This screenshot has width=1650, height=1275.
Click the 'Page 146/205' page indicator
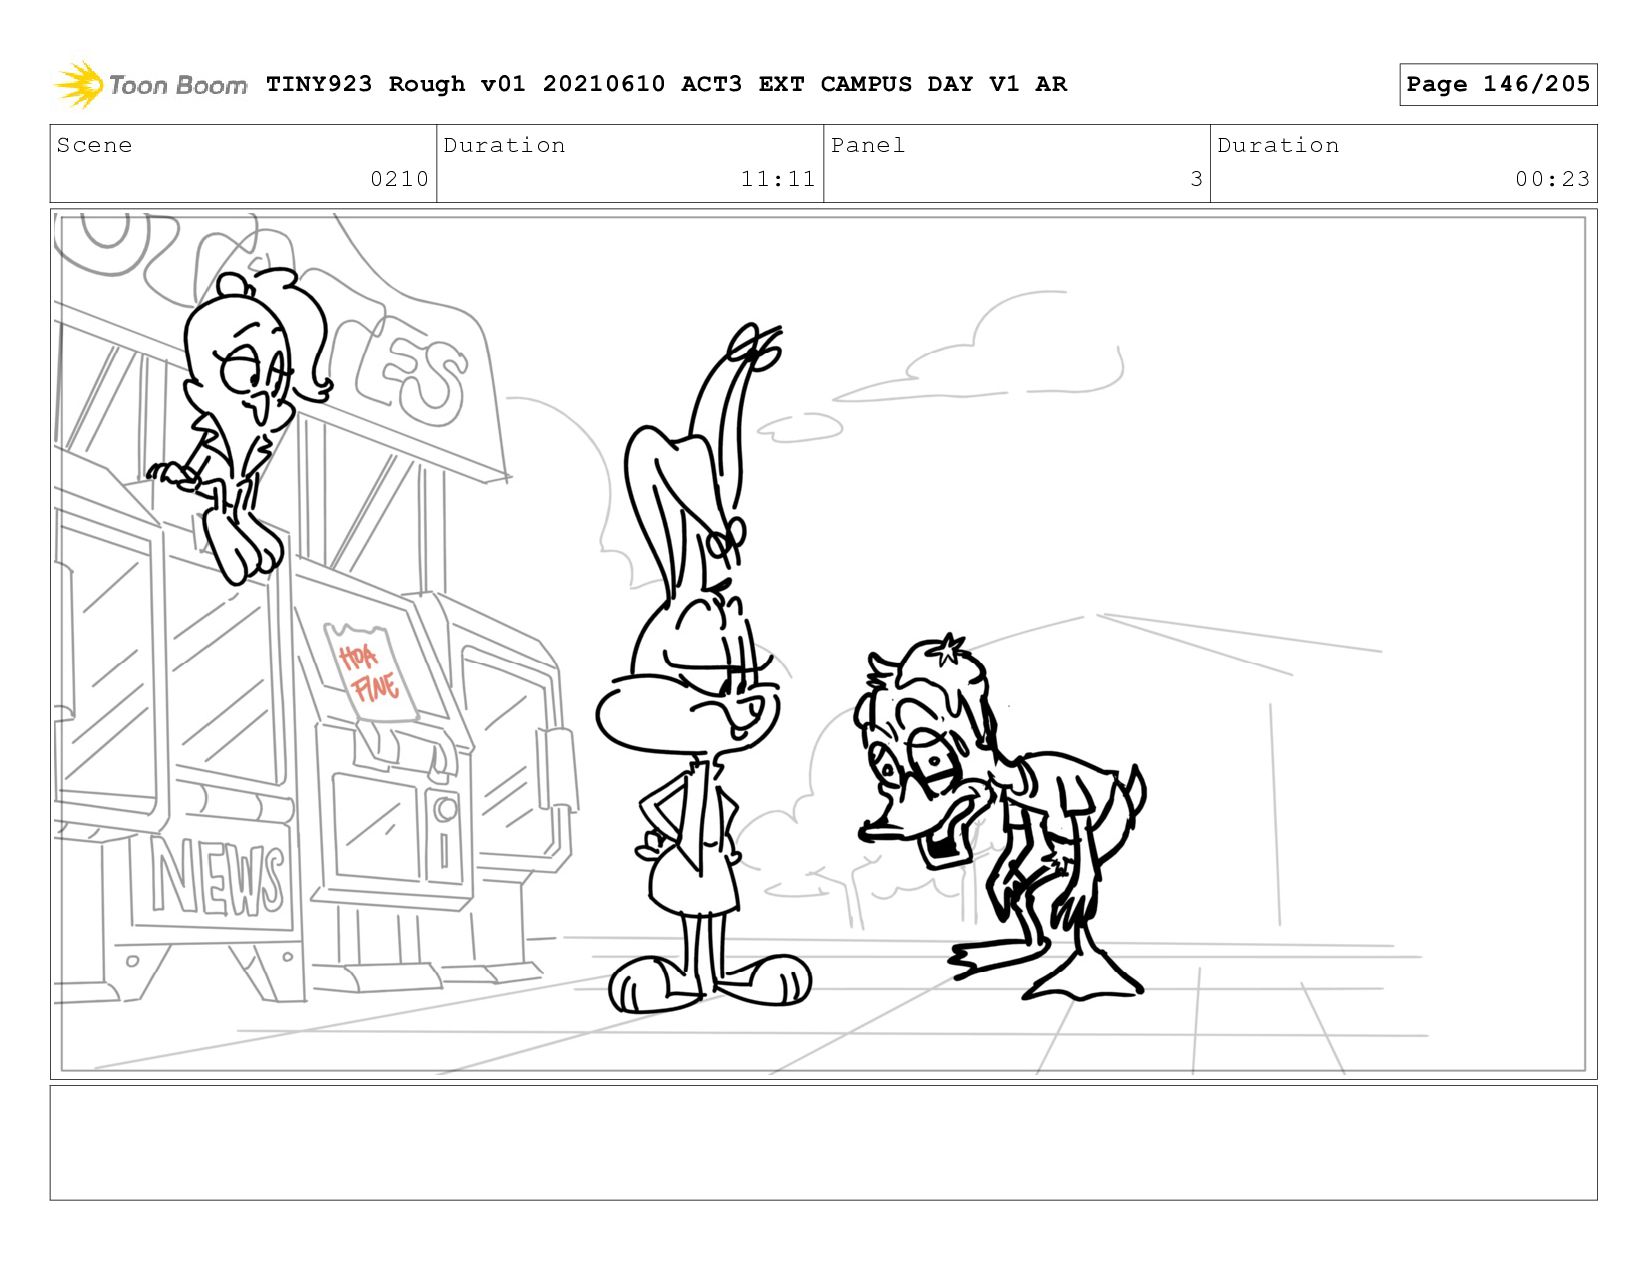point(1498,84)
